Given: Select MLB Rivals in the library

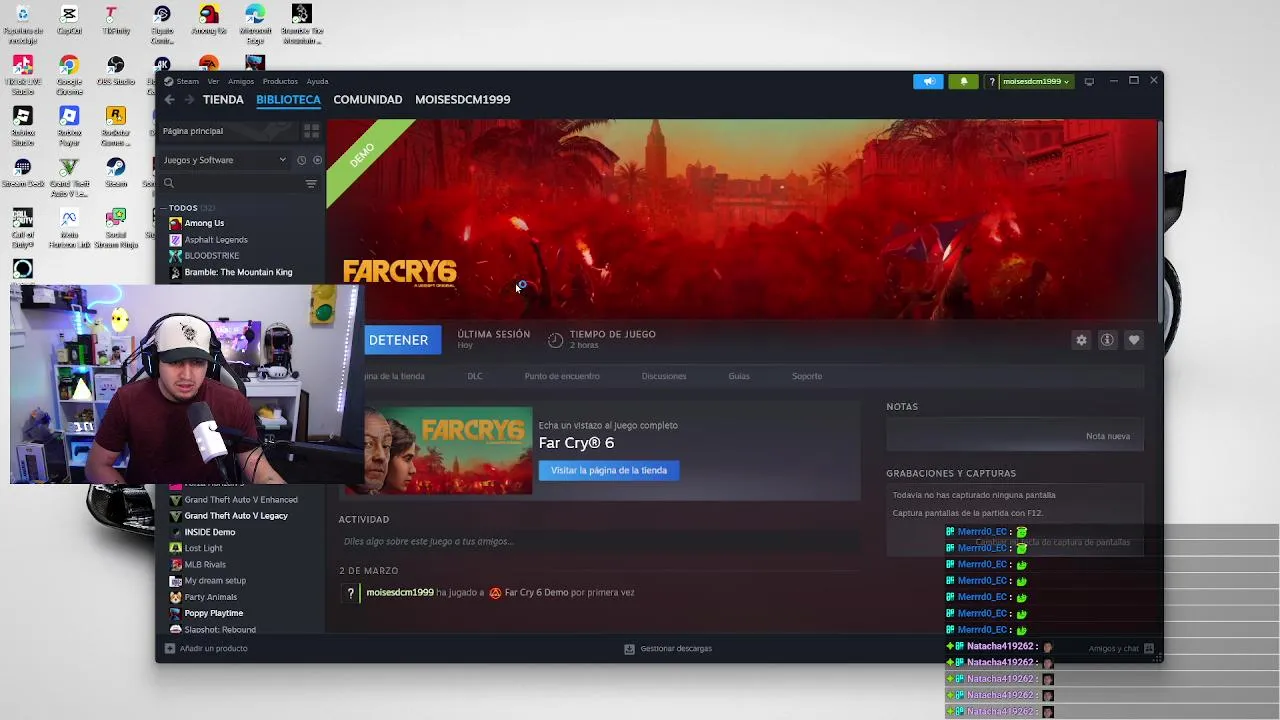Looking at the screenshot, I should (205, 565).
